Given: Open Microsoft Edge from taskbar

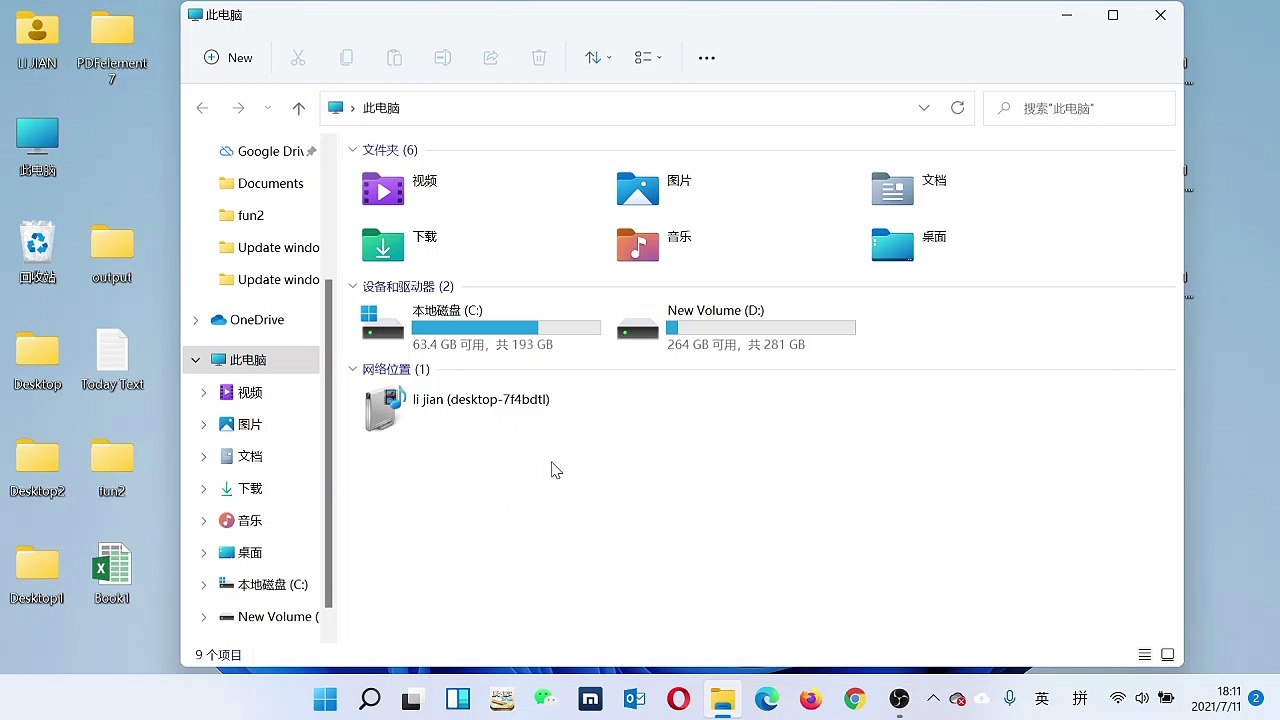Looking at the screenshot, I should coord(766,699).
